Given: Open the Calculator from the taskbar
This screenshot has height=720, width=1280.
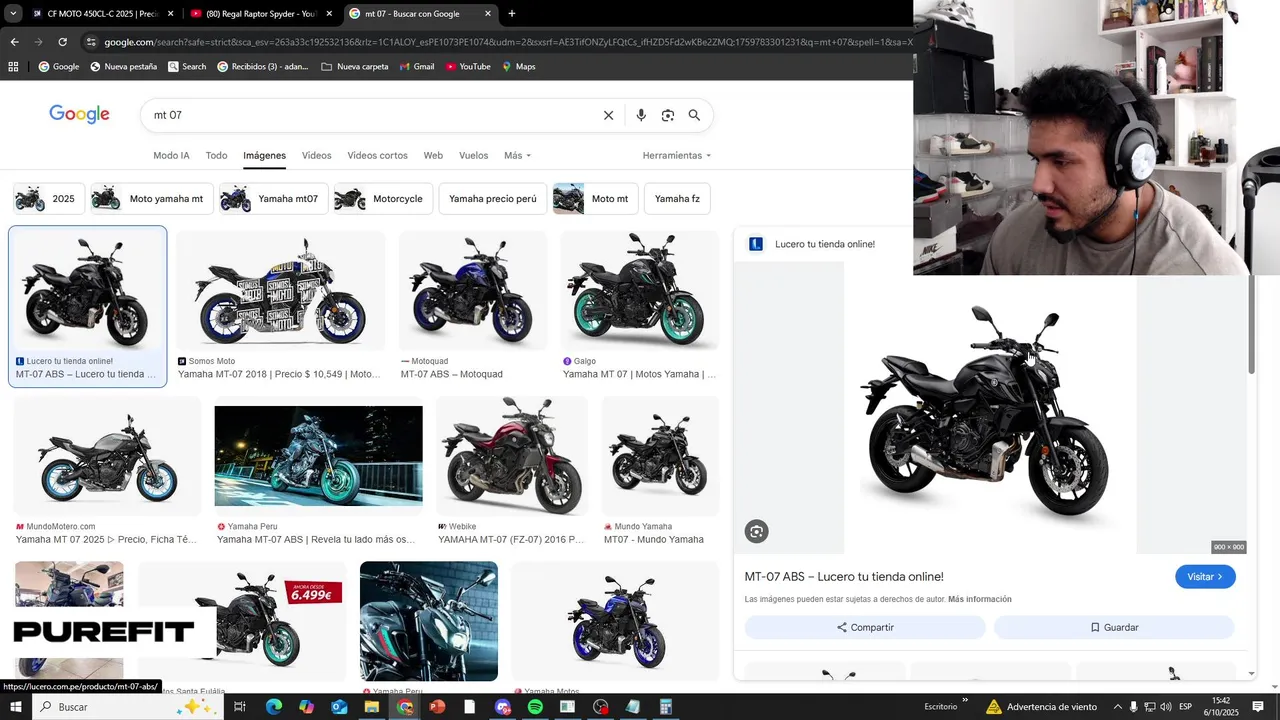Looking at the screenshot, I should coord(665,707).
